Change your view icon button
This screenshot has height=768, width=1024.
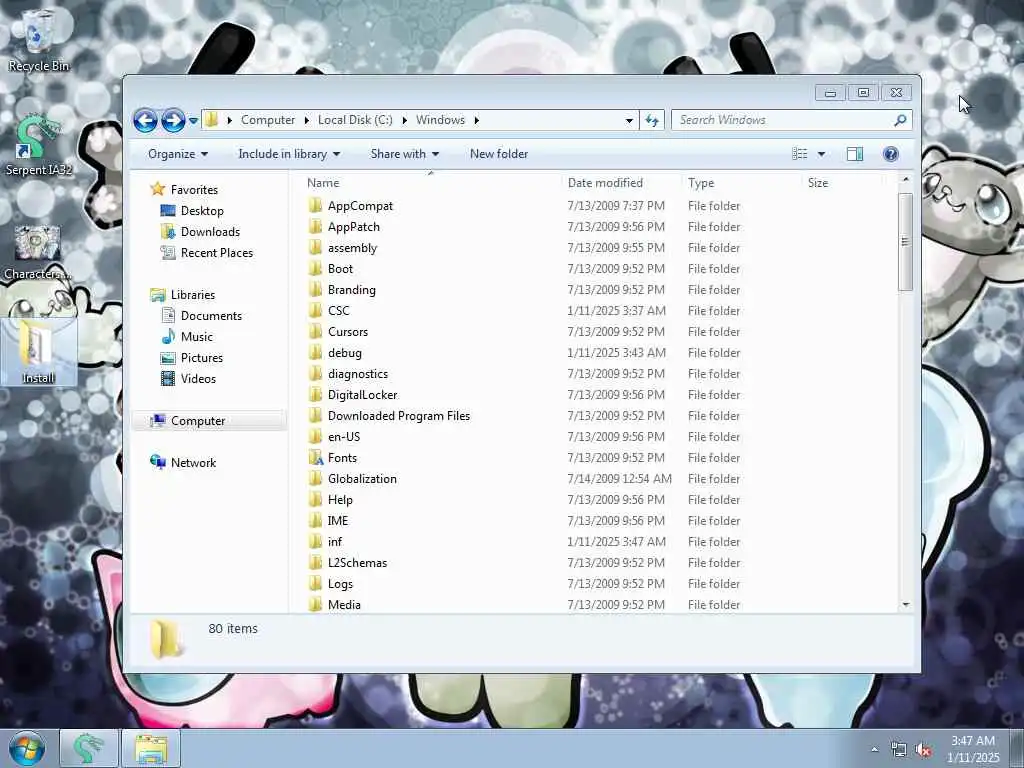click(799, 154)
